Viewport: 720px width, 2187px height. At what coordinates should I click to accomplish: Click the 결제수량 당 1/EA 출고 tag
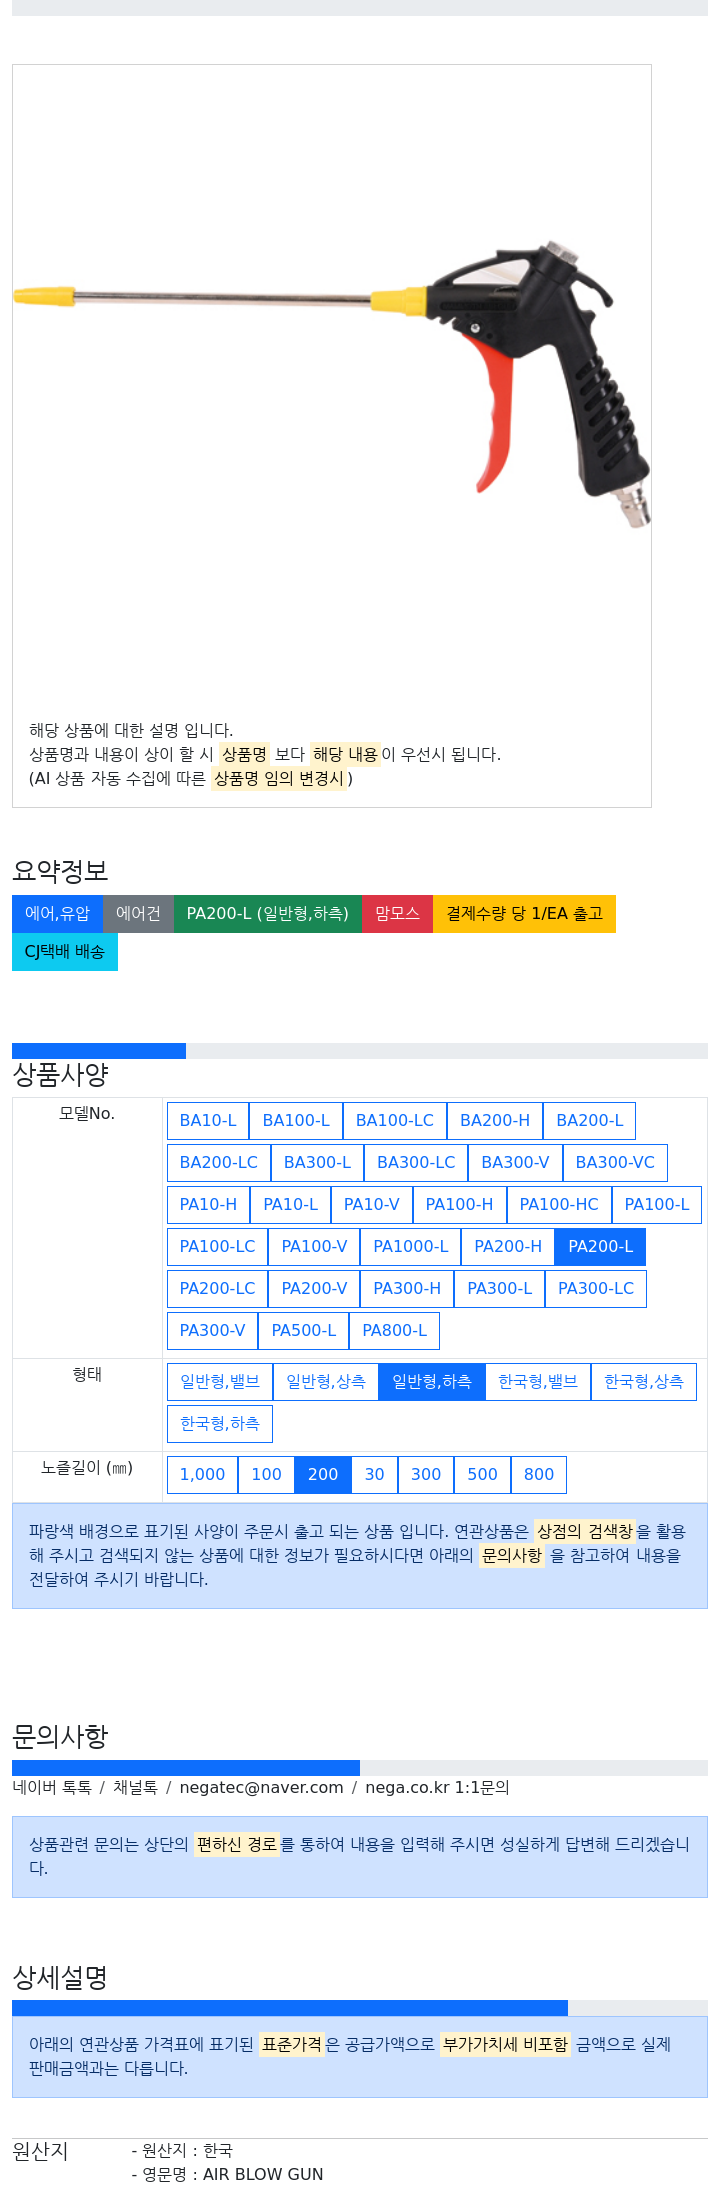pyautogui.click(x=524, y=914)
